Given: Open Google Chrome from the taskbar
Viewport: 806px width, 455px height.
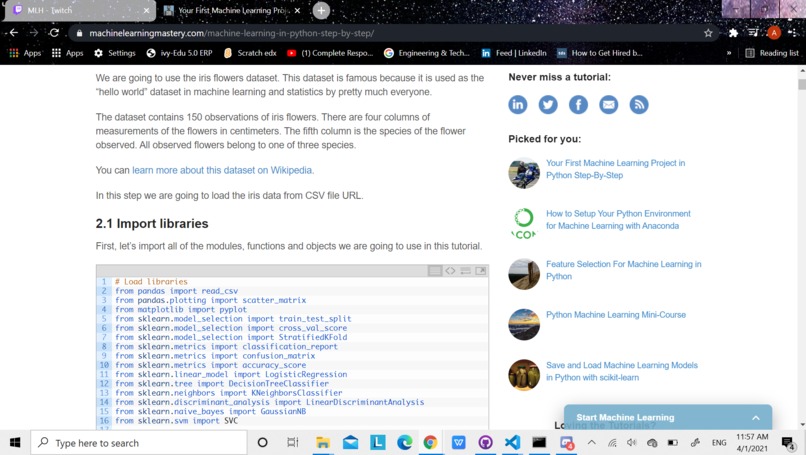Looking at the screenshot, I should pos(430,443).
